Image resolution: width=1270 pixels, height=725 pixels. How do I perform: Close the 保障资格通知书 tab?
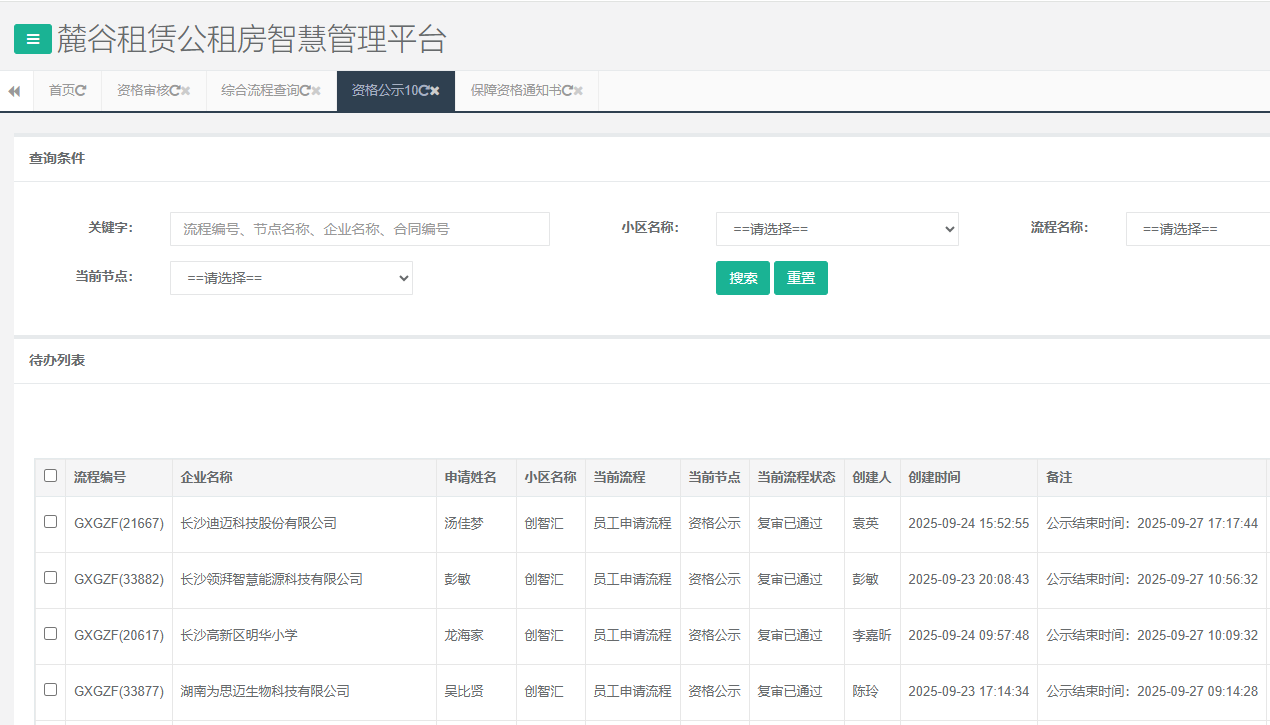578,91
